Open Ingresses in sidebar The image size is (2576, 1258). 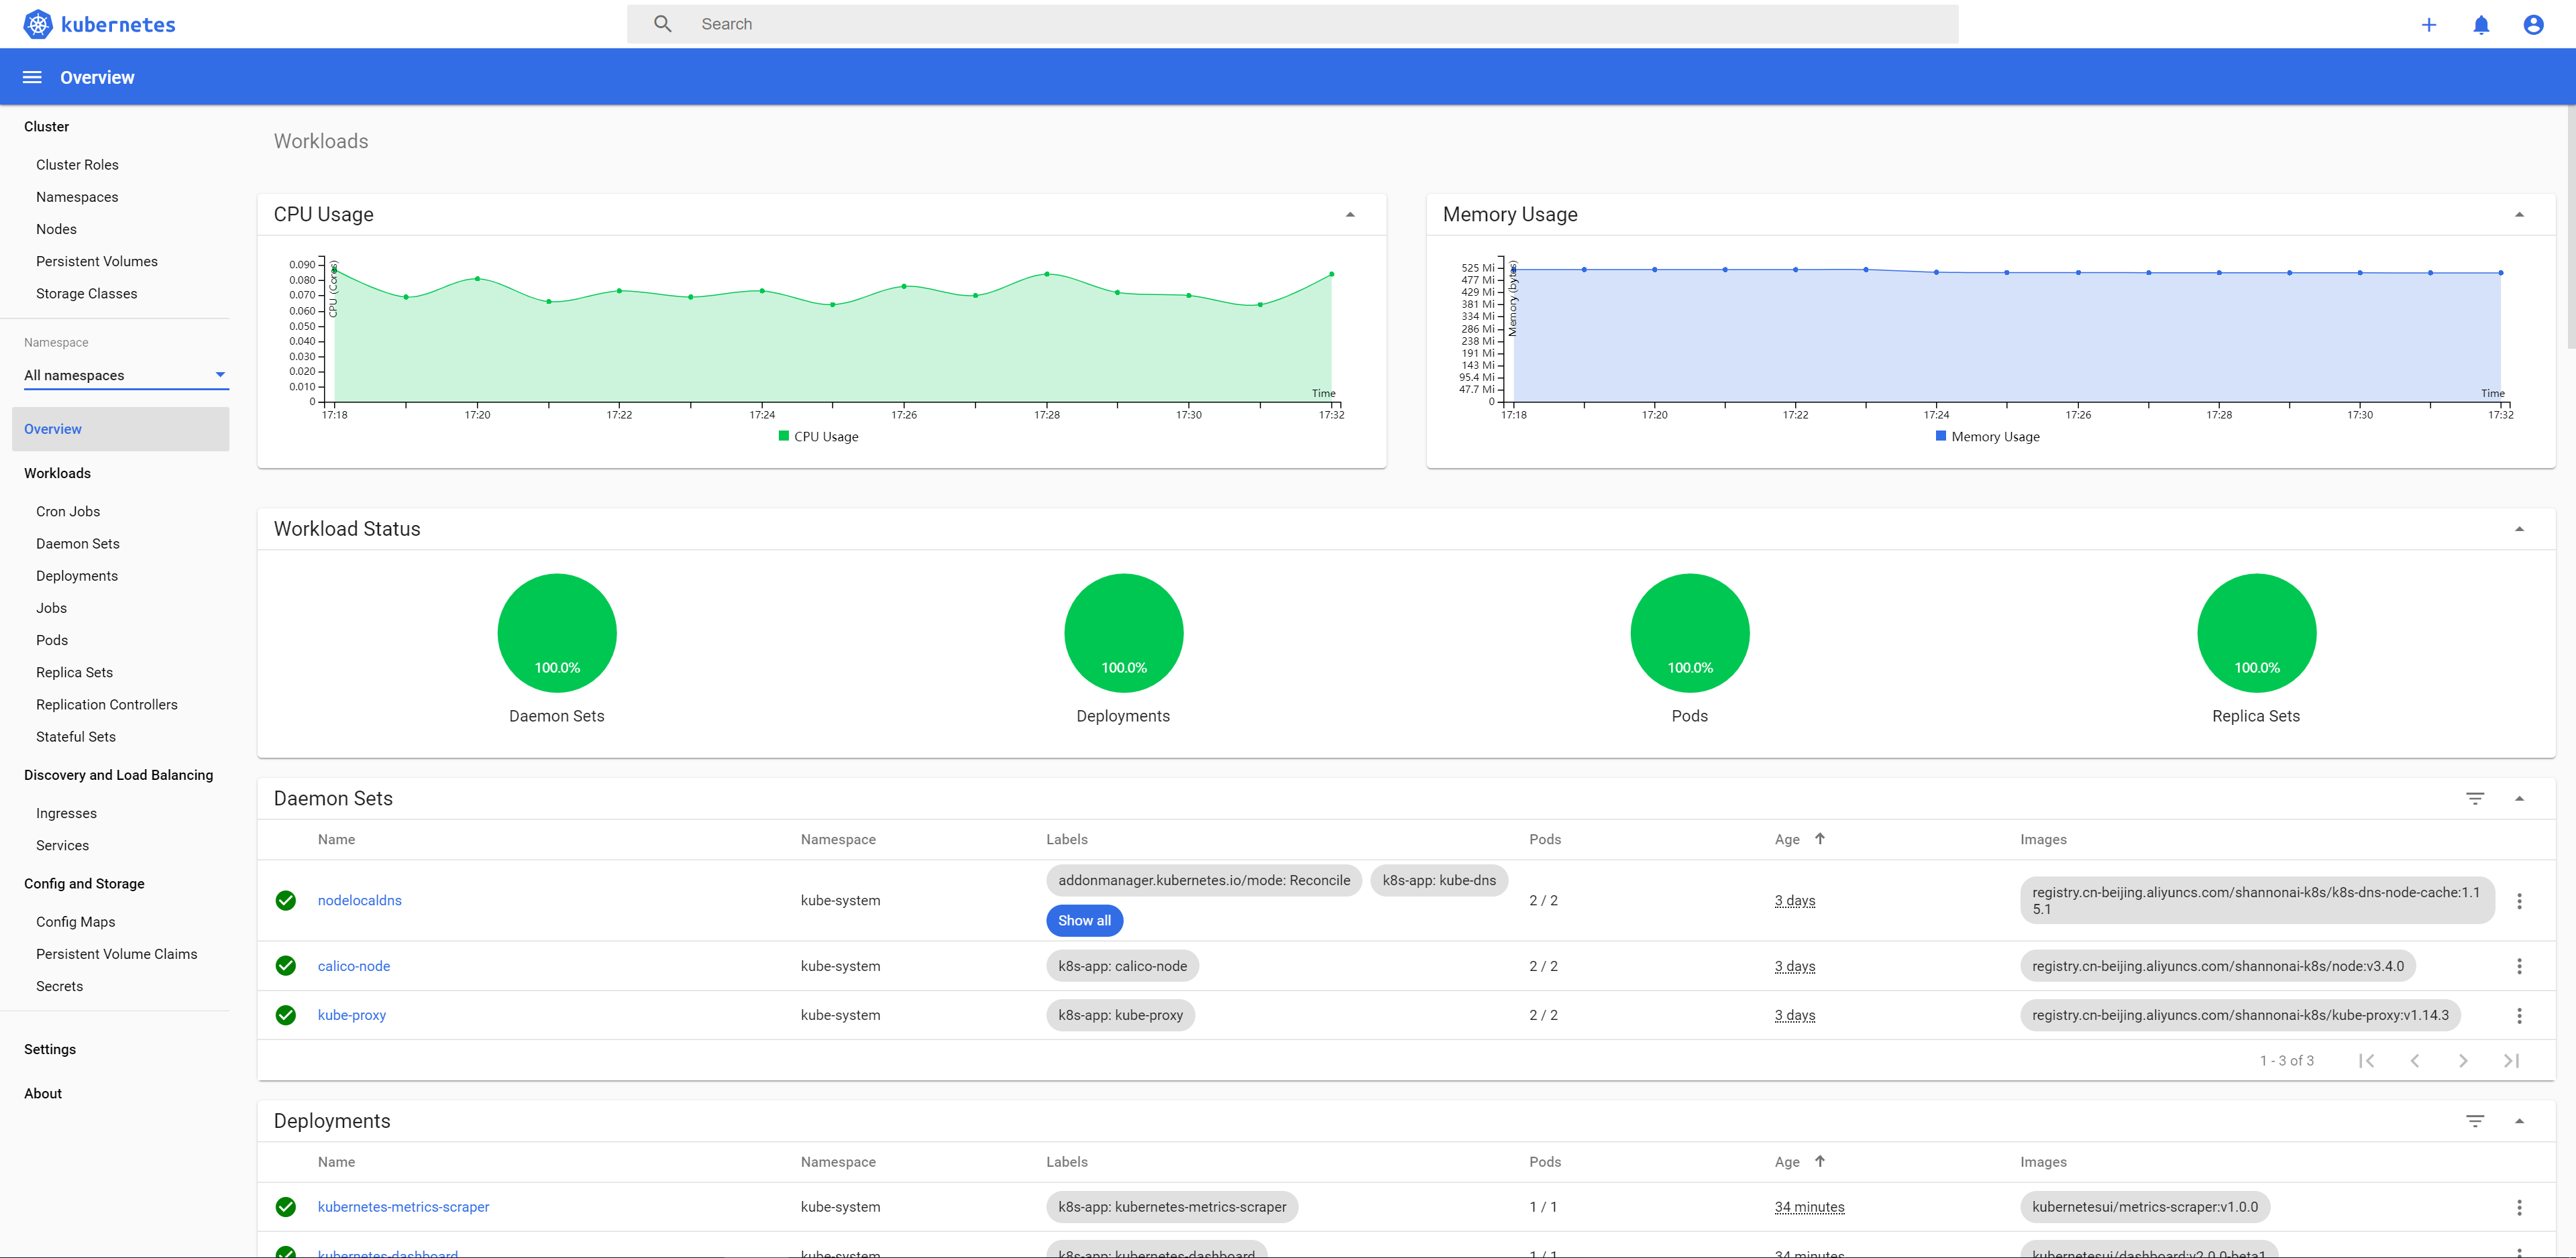(66, 813)
